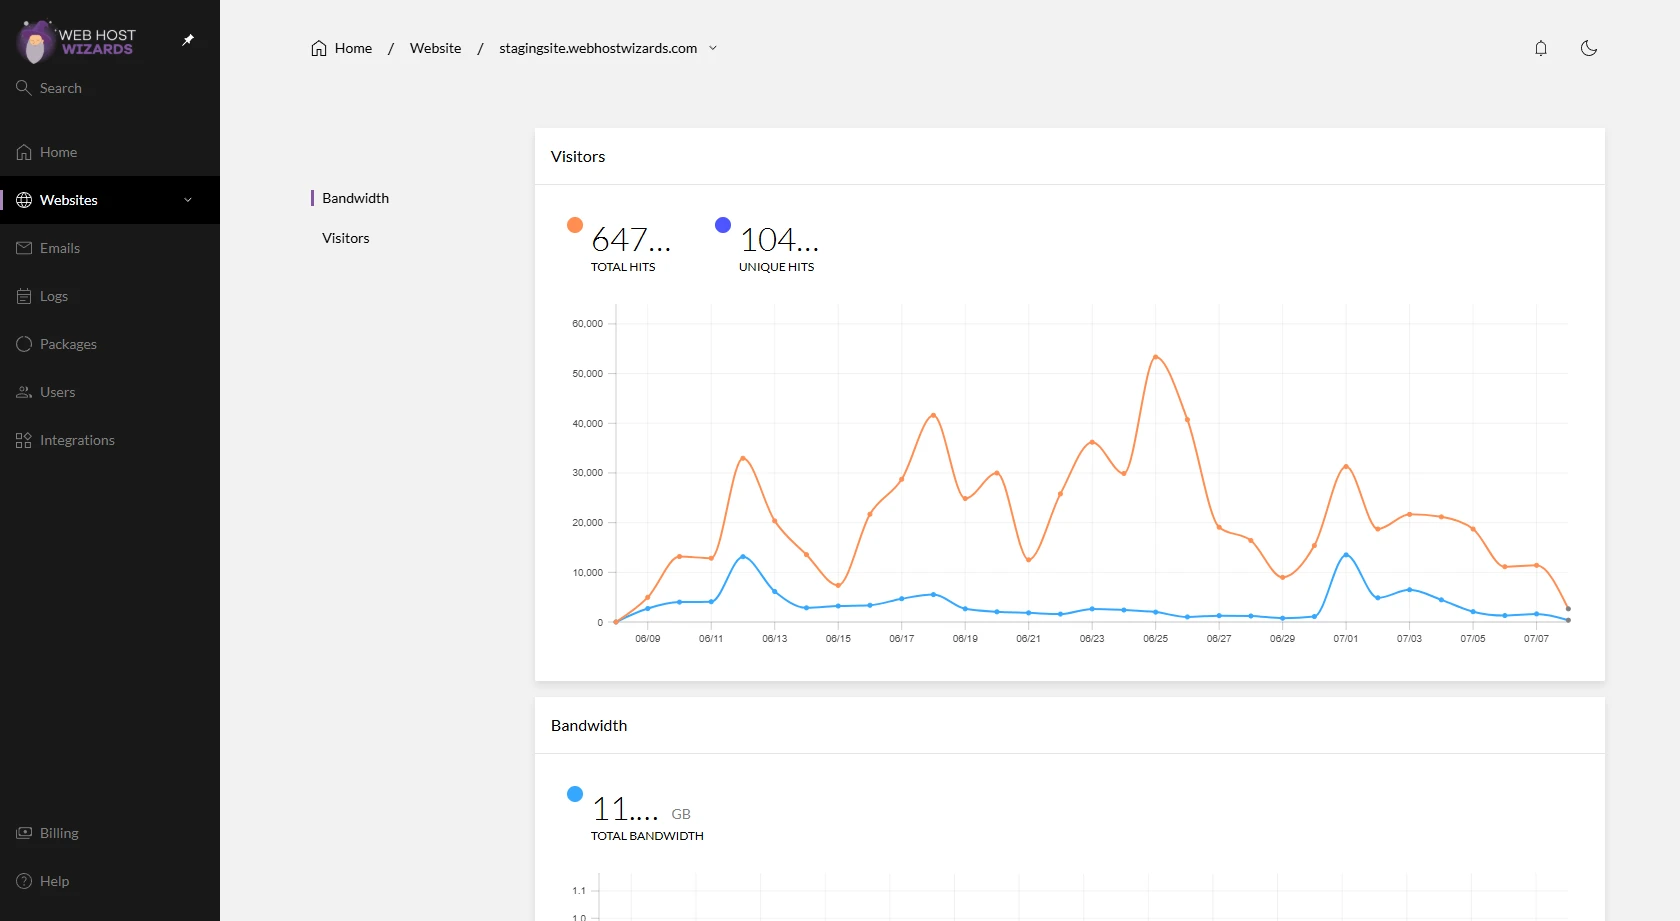Viewport: 1680px width, 921px height.
Task: Click the 60,000 y-axis label
Action: click(588, 324)
